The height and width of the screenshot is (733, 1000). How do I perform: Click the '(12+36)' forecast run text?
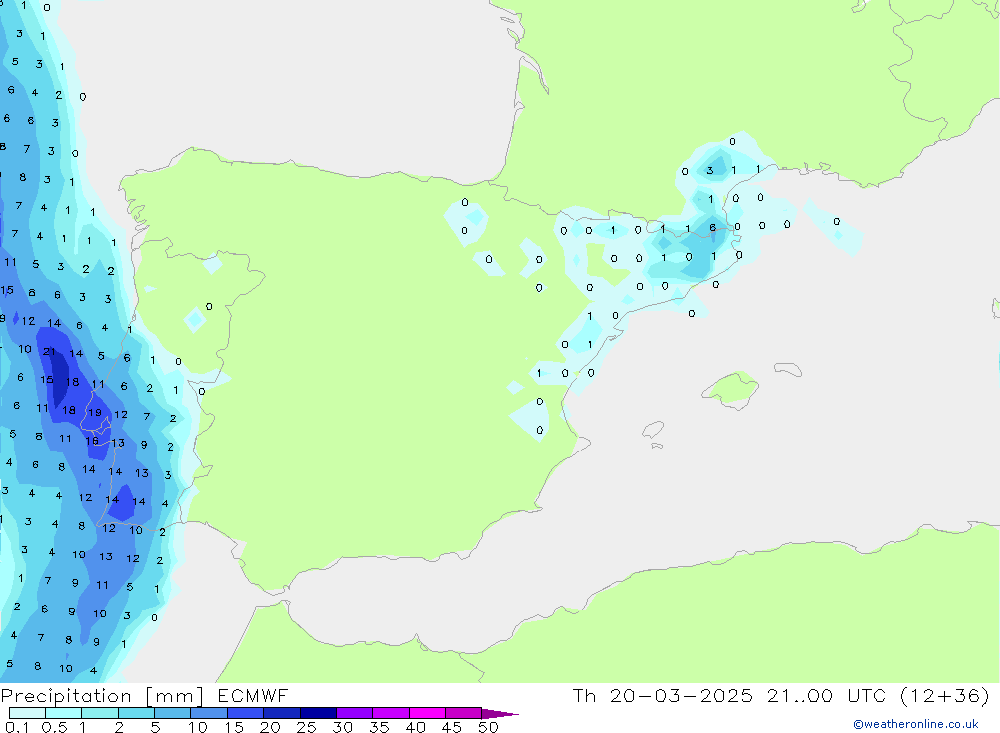pos(945,696)
